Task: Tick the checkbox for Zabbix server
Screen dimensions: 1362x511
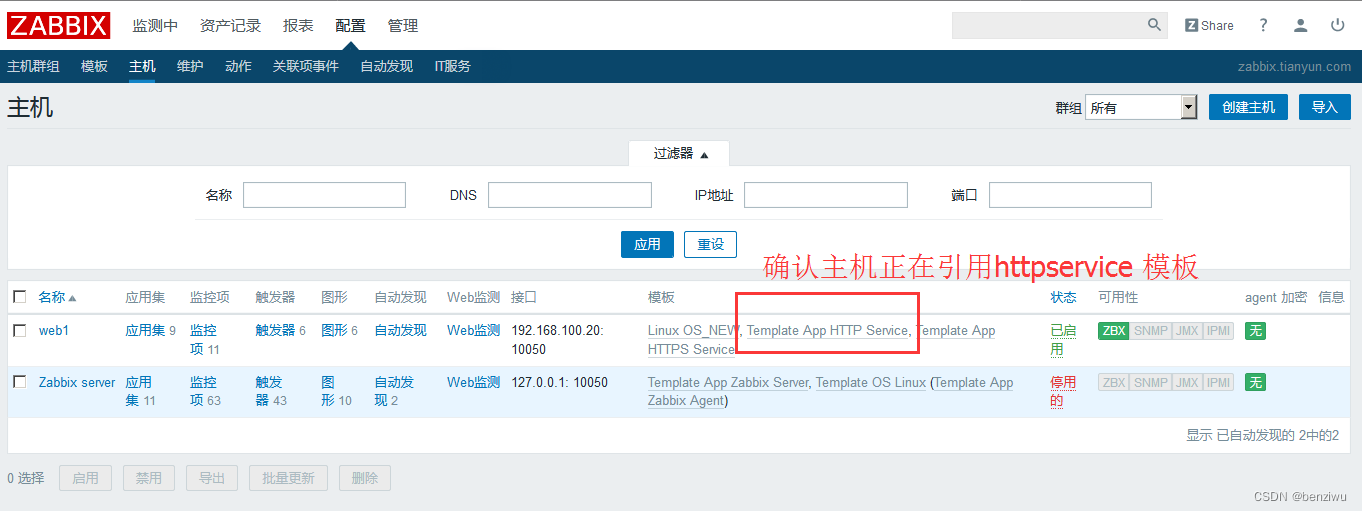Action: (x=20, y=382)
